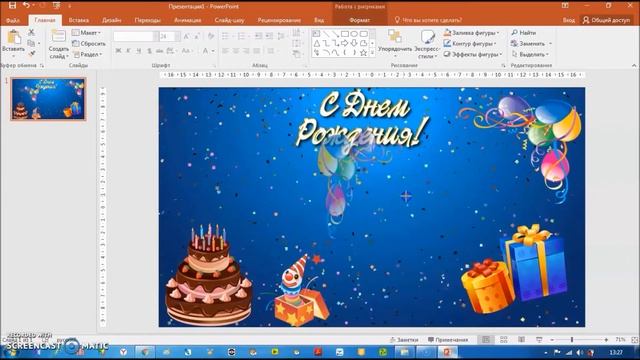This screenshot has height=360, width=640.
Task: Start slideshow from beginning quick access icon
Action: coord(56,6)
